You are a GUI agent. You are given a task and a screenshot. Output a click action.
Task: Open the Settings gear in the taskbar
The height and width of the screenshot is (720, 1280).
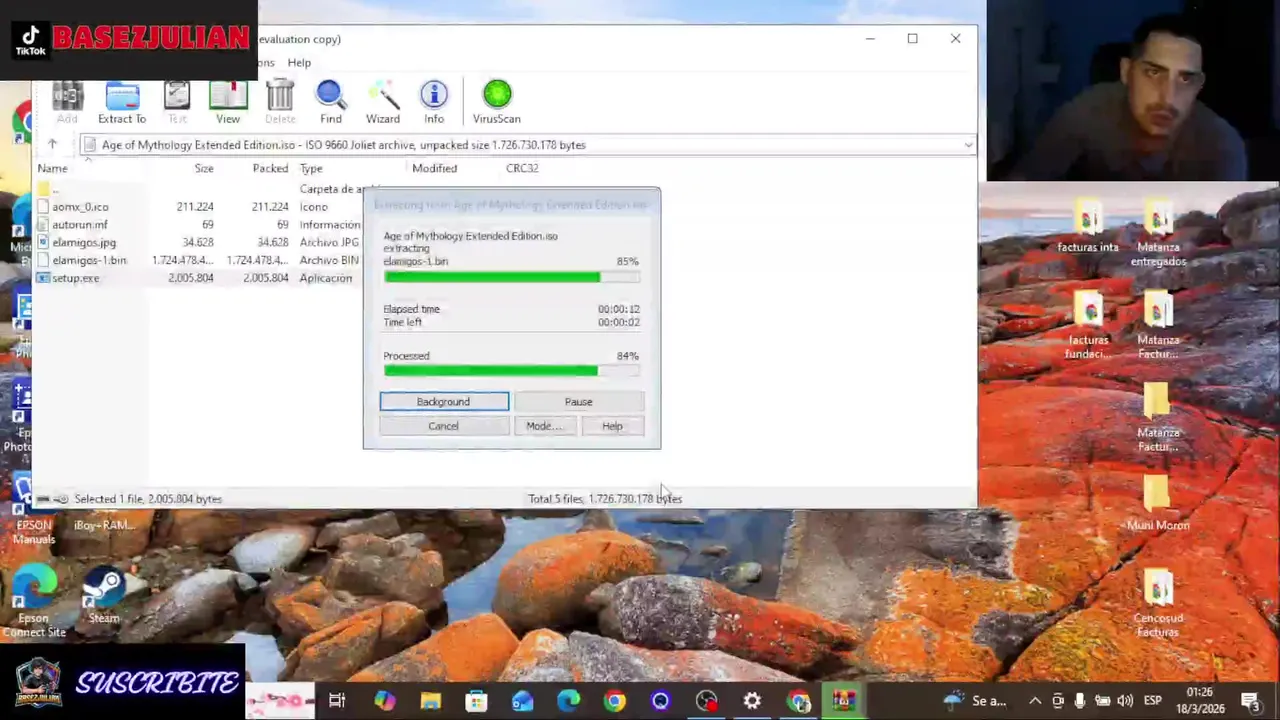pos(752,701)
